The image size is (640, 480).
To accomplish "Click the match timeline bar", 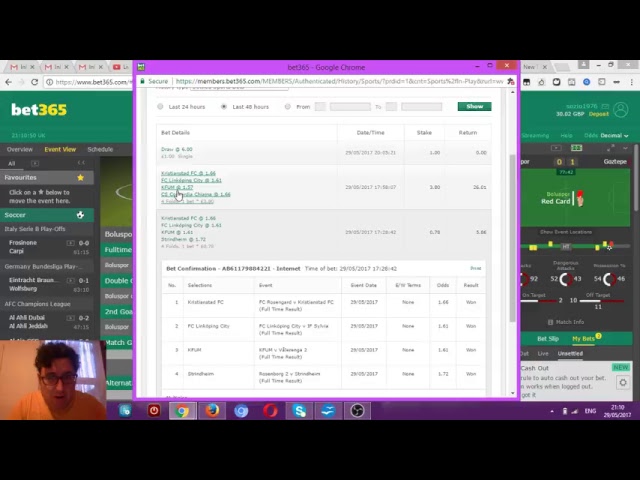I will click(x=576, y=247).
